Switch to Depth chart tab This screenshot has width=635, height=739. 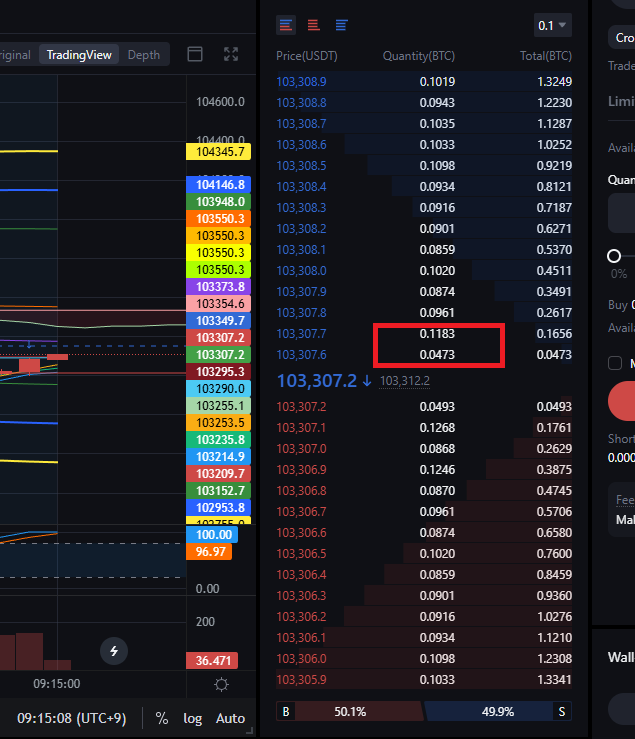click(144, 55)
